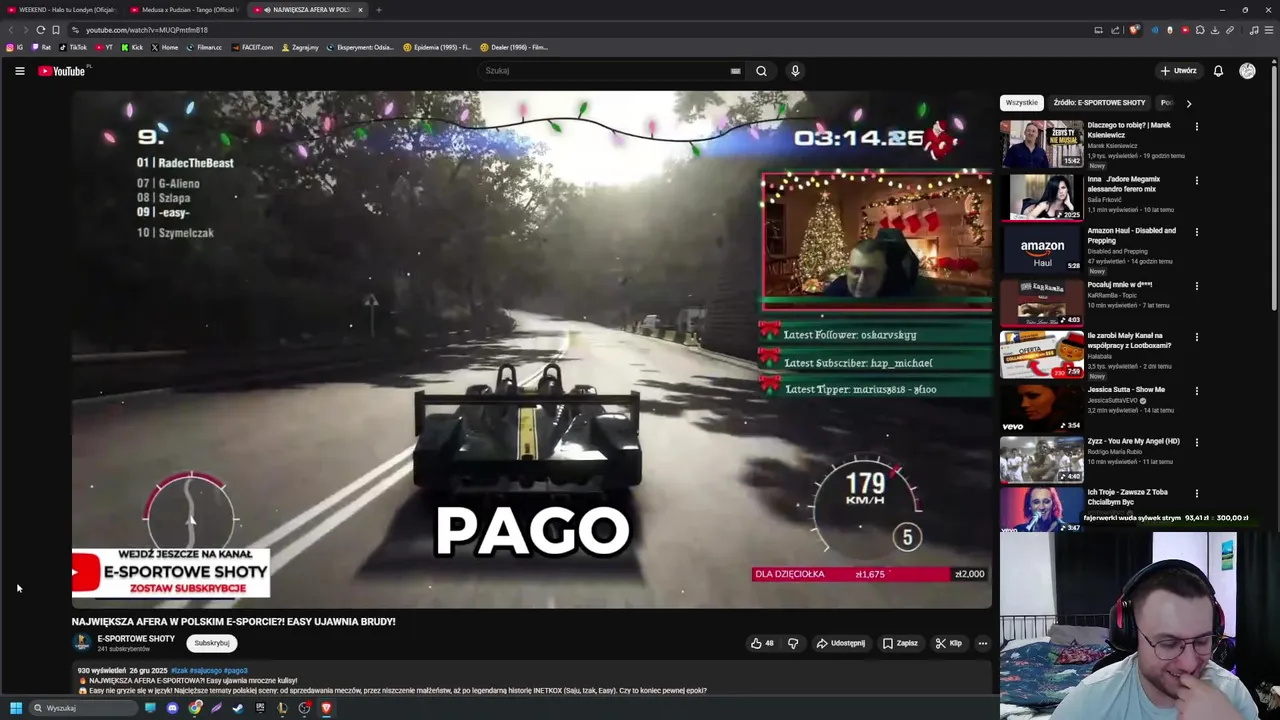Click the #izak hashtag link
The width and height of the screenshot is (1280, 720).
click(179, 671)
